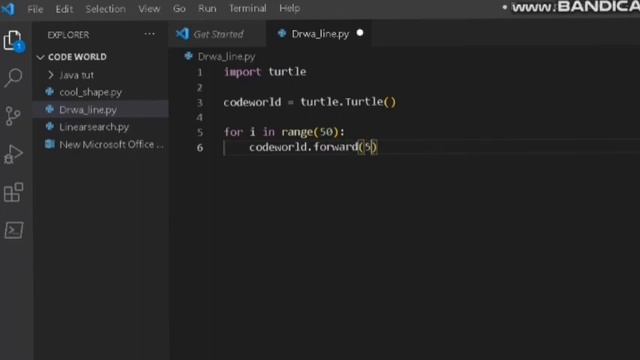
Task: Open Linearsearch.py from the explorer
Action: [x=94, y=127]
